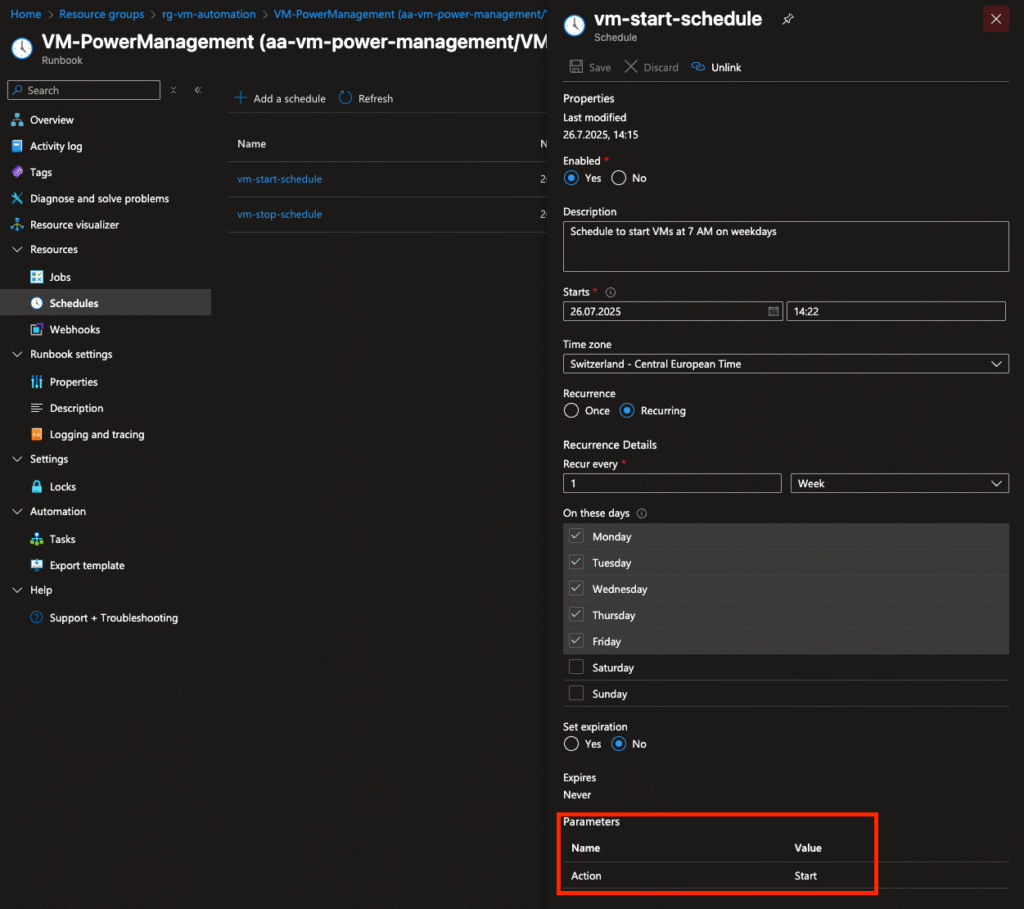Screen dimensions: 1024x909
Task: Set Enabled to No
Action: click(618, 178)
